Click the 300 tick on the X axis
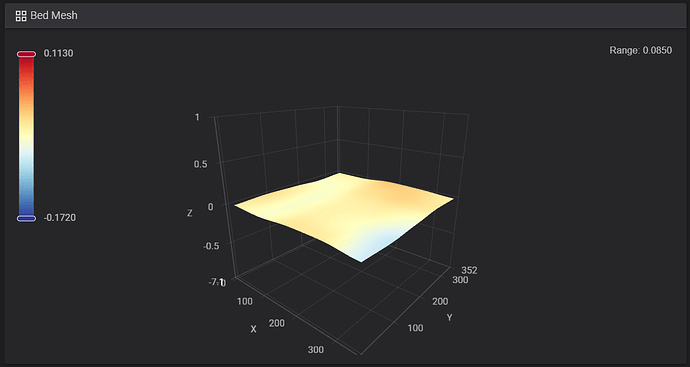 pyautogui.click(x=316, y=350)
